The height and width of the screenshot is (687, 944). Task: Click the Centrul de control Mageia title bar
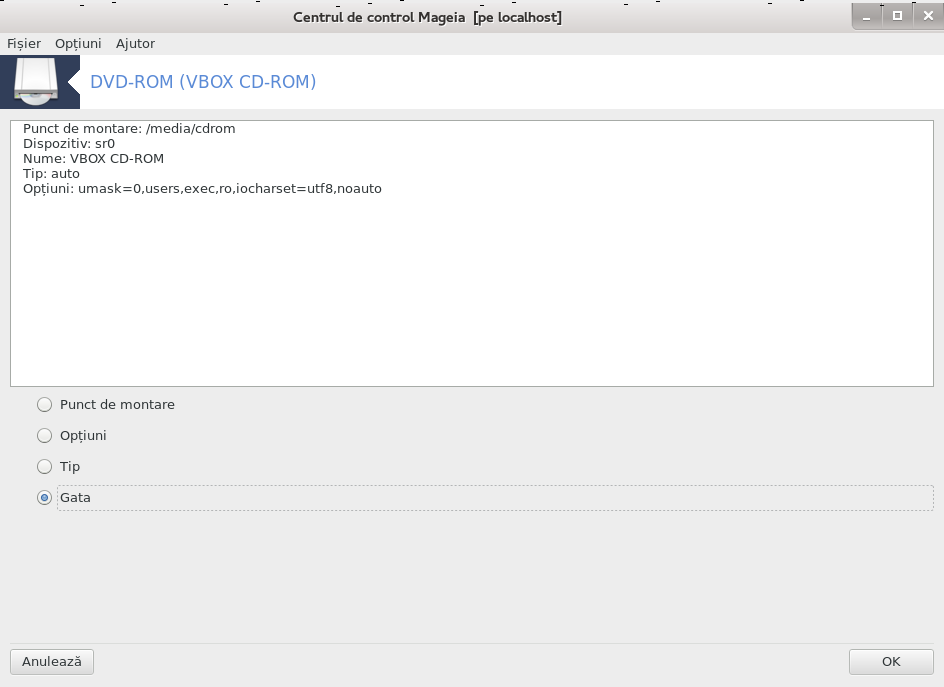pyautogui.click(x=427, y=17)
